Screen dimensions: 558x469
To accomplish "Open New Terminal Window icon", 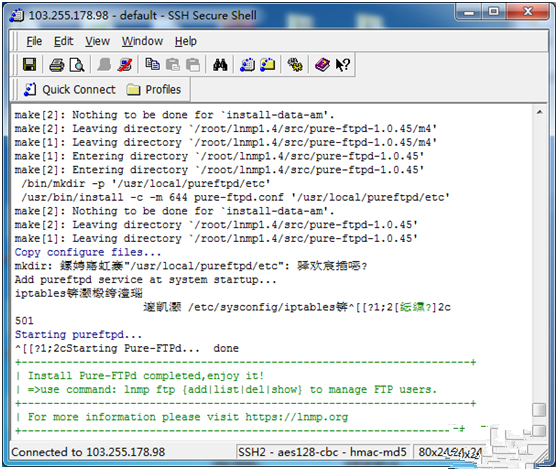I will [248, 65].
